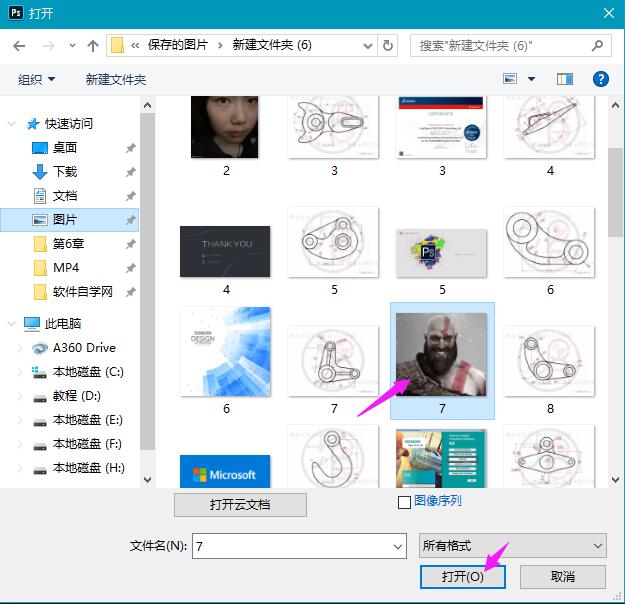The width and height of the screenshot is (625, 604).
Task: Open recent locations chevron beside forward arrow
Action: click(72, 45)
